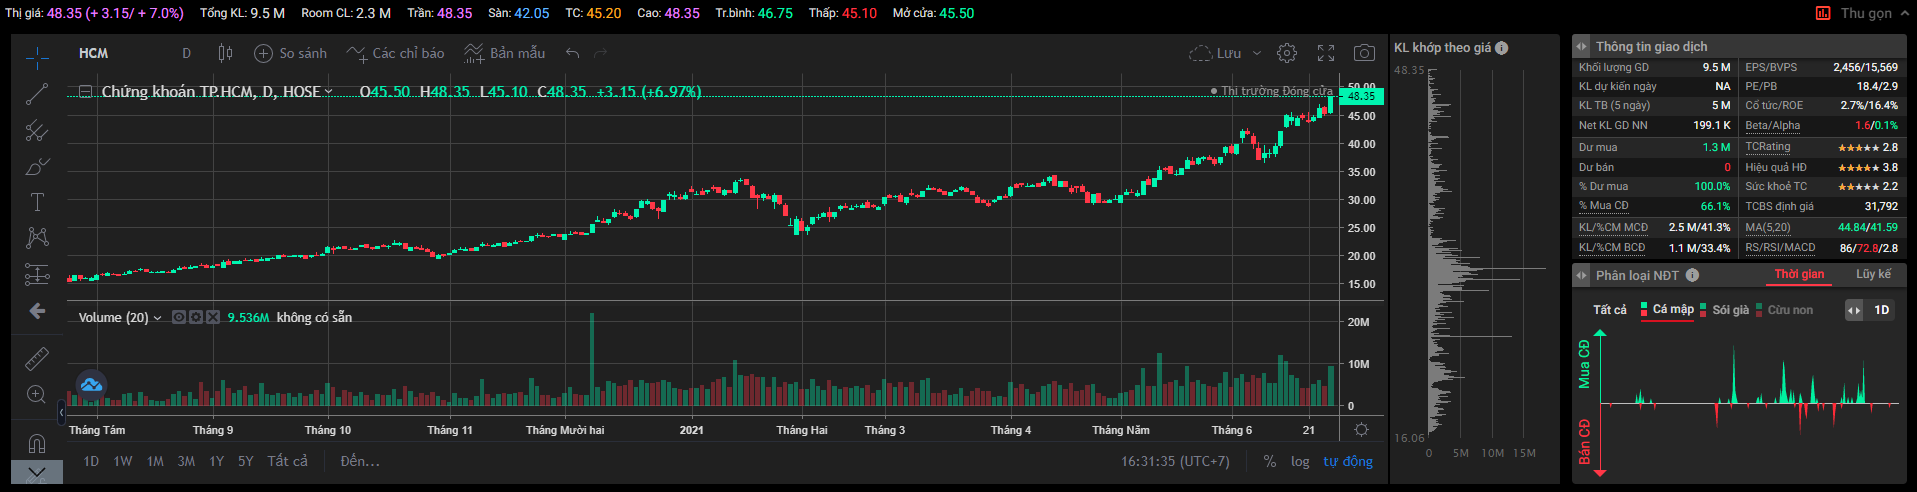Click the HCM symbol search field

(x=94, y=53)
